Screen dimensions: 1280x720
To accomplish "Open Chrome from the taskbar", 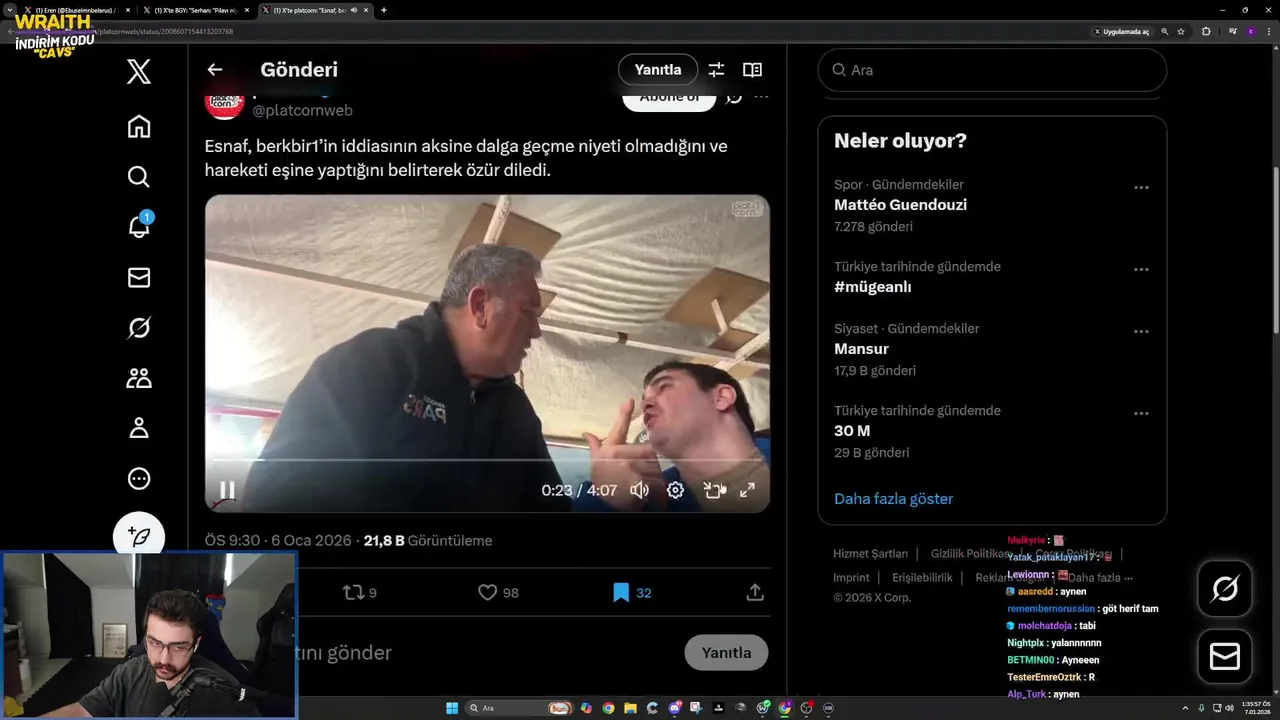I will coord(608,708).
